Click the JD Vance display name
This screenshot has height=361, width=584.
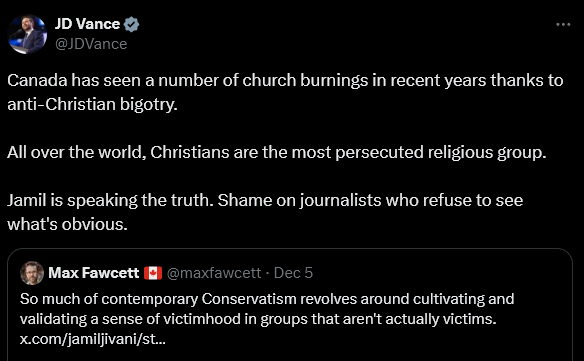point(88,24)
